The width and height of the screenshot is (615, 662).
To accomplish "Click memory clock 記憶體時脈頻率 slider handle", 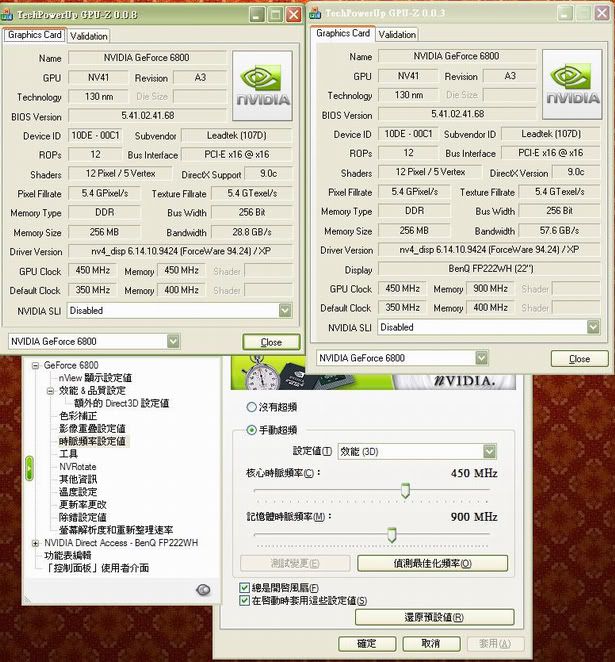I will [x=392, y=535].
